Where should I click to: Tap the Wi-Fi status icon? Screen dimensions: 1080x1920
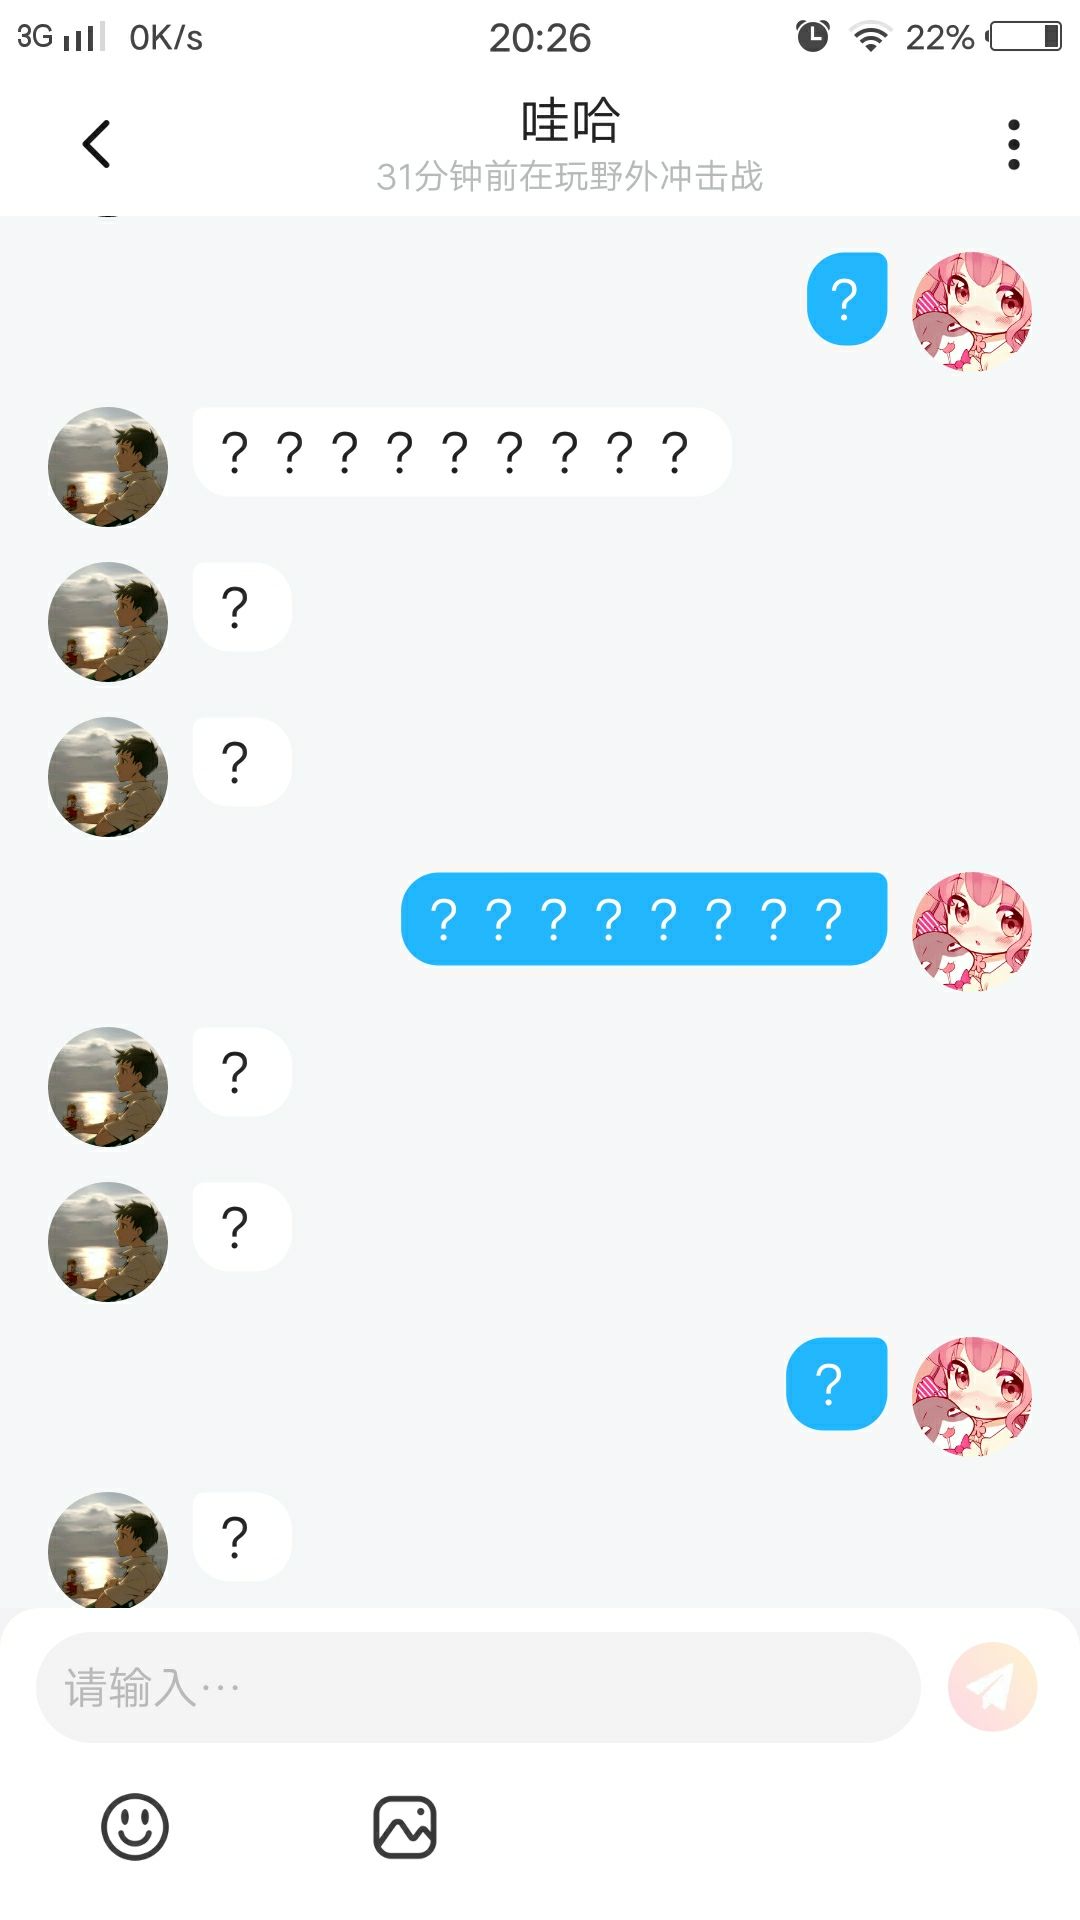click(870, 37)
